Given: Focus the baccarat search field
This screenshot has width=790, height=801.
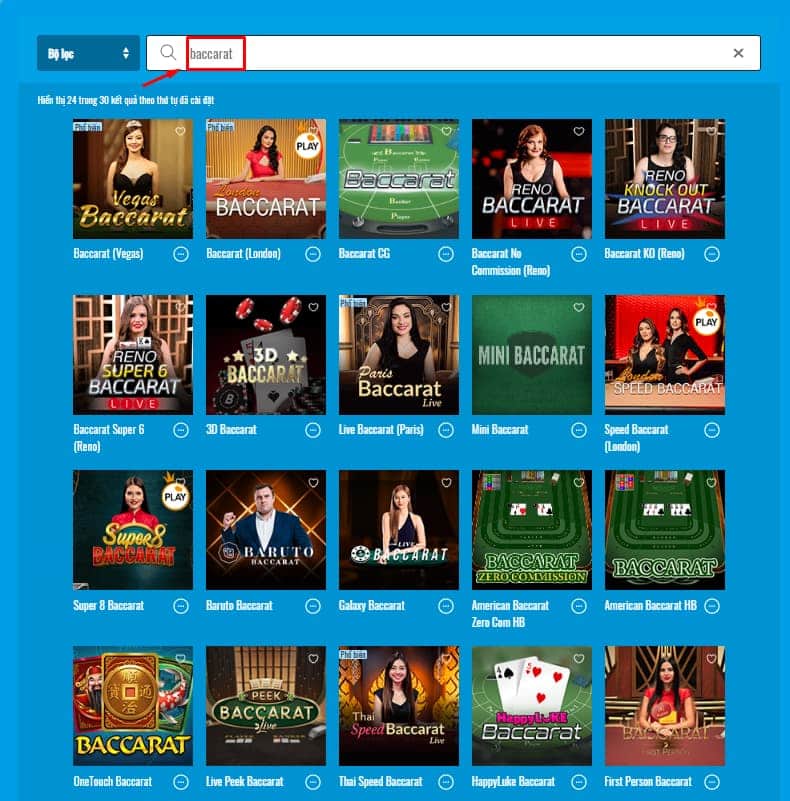Looking at the screenshot, I should click(453, 53).
